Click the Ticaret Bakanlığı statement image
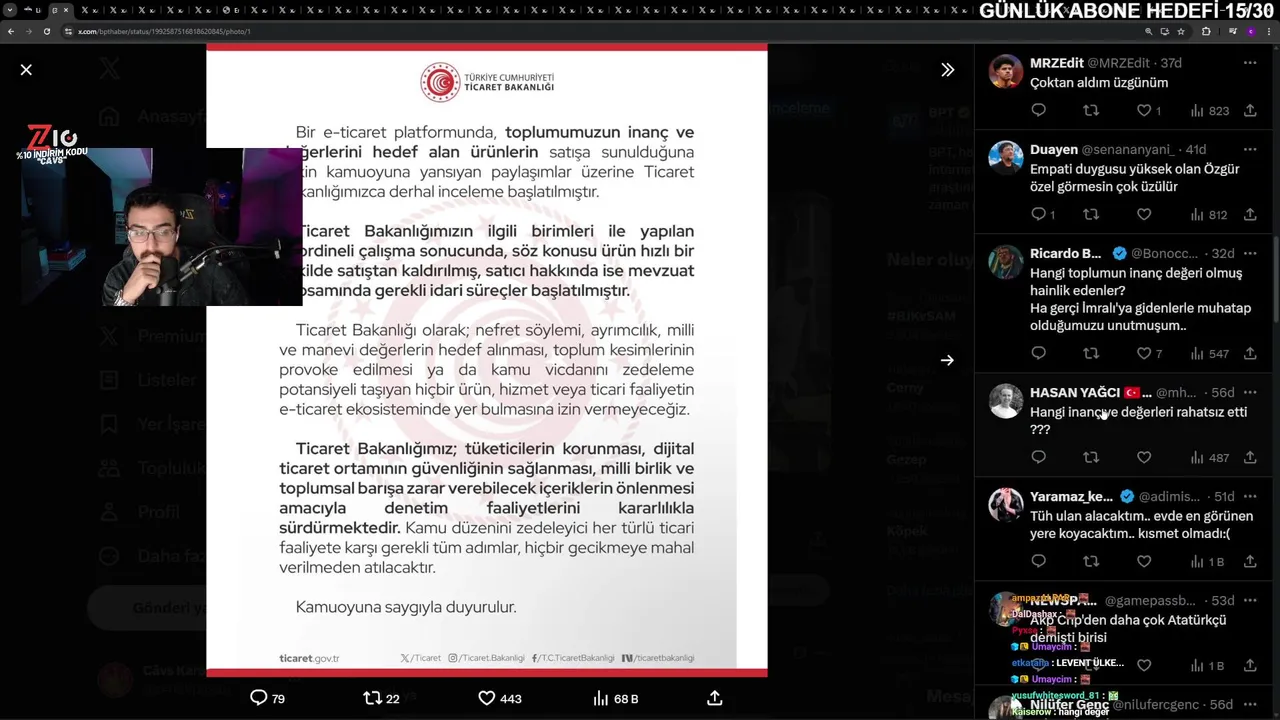 point(487,360)
